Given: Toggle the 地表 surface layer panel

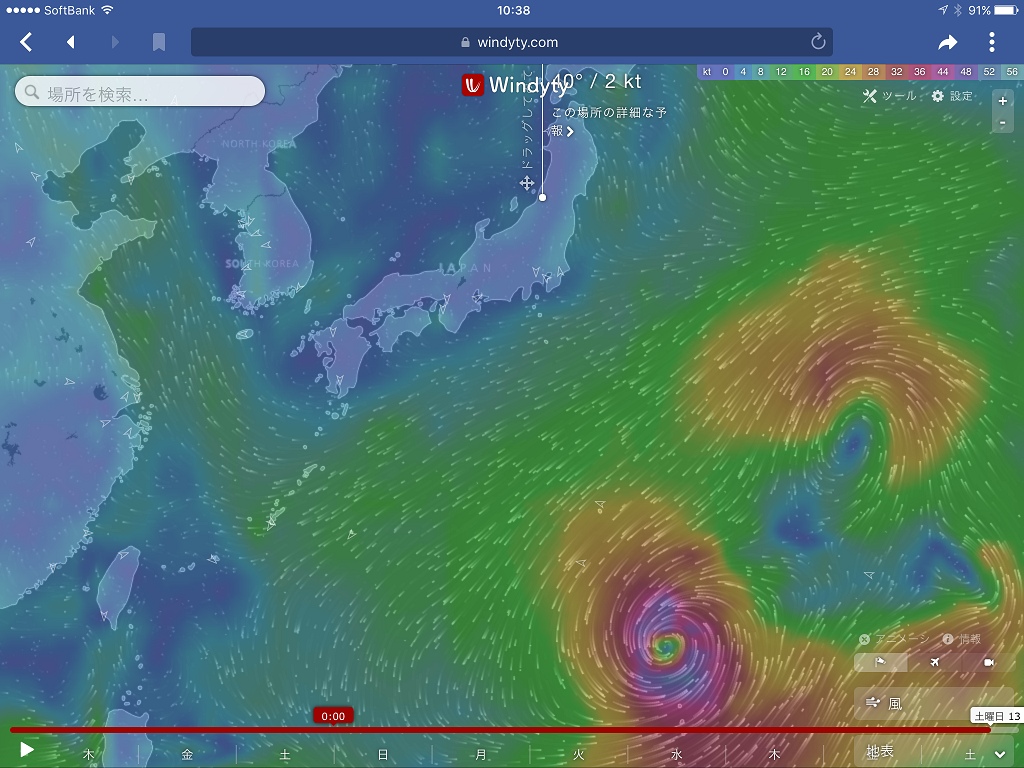Looking at the screenshot, I should [882, 751].
